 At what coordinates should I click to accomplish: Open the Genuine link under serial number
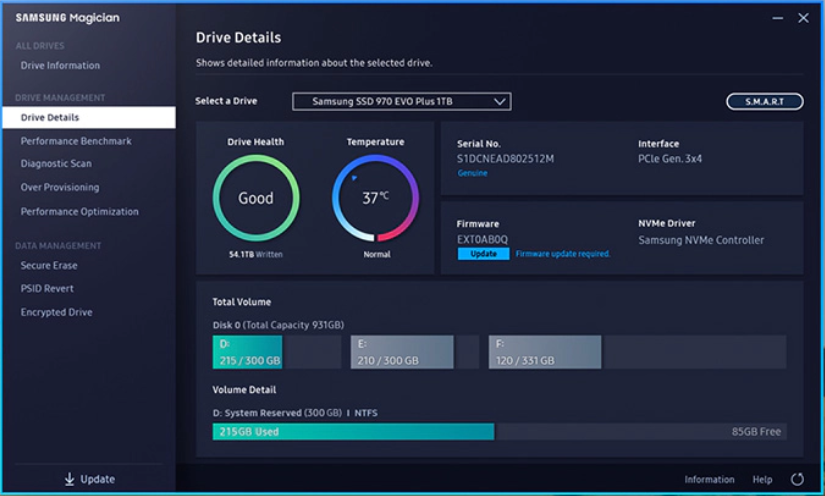[x=472, y=173]
